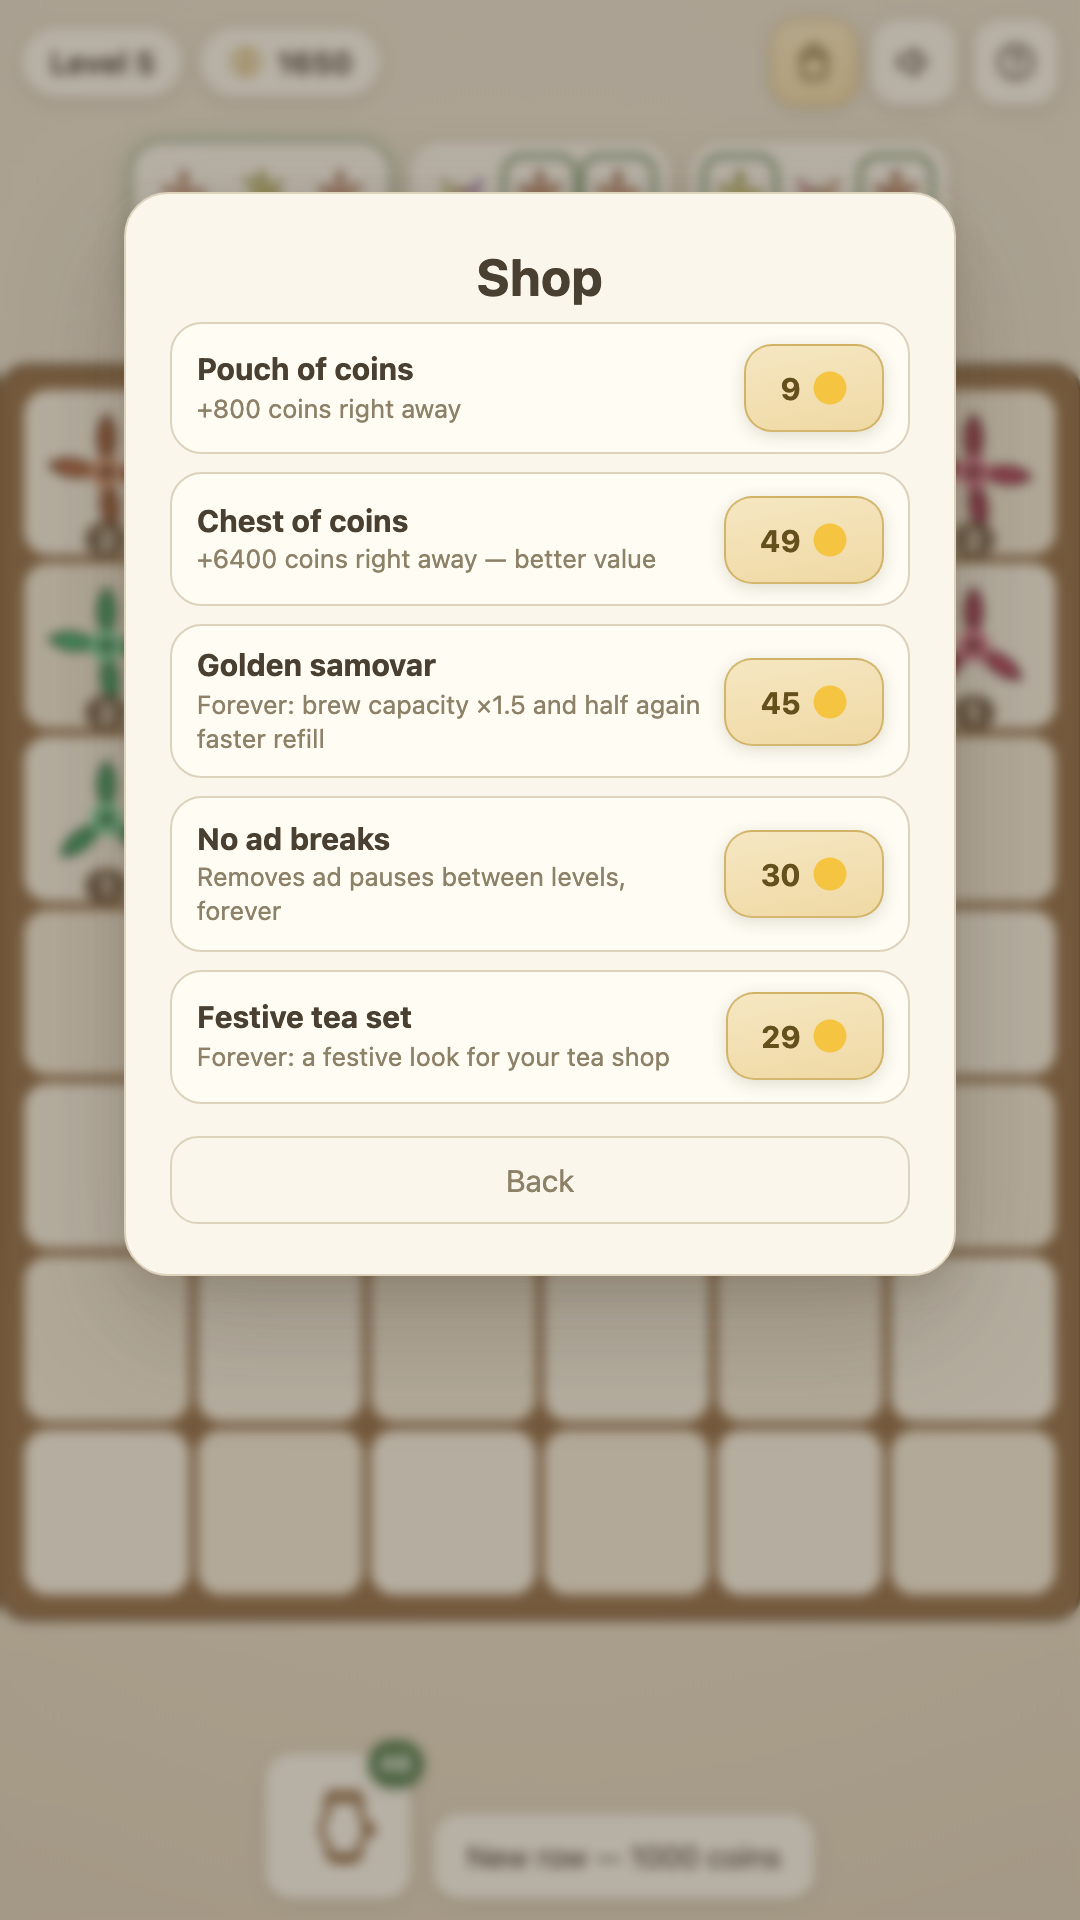Buy the Golden samovar for 45
The height and width of the screenshot is (1920, 1080).
pyautogui.click(x=803, y=702)
